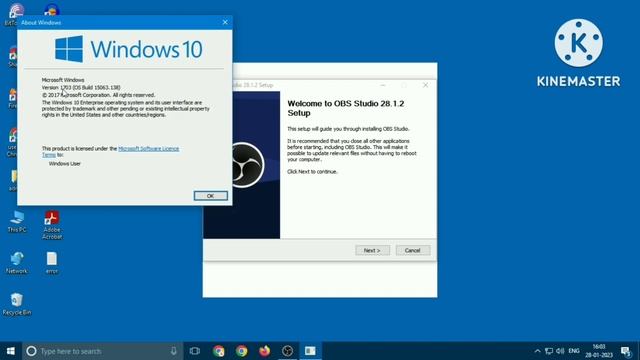This screenshot has width=640, height=360.
Task: Open first Chrome icon with profile badge
Action: point(219,351)
